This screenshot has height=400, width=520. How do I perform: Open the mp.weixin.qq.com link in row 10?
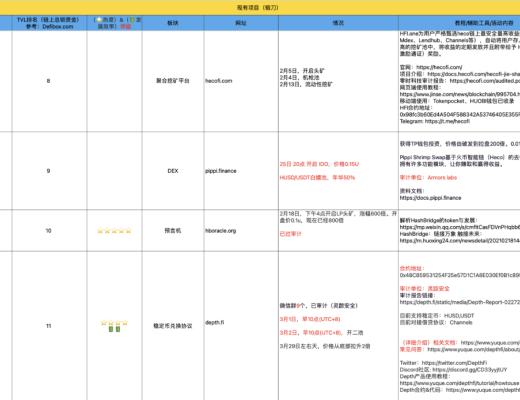pyautogui.click(x=460, y=227)
